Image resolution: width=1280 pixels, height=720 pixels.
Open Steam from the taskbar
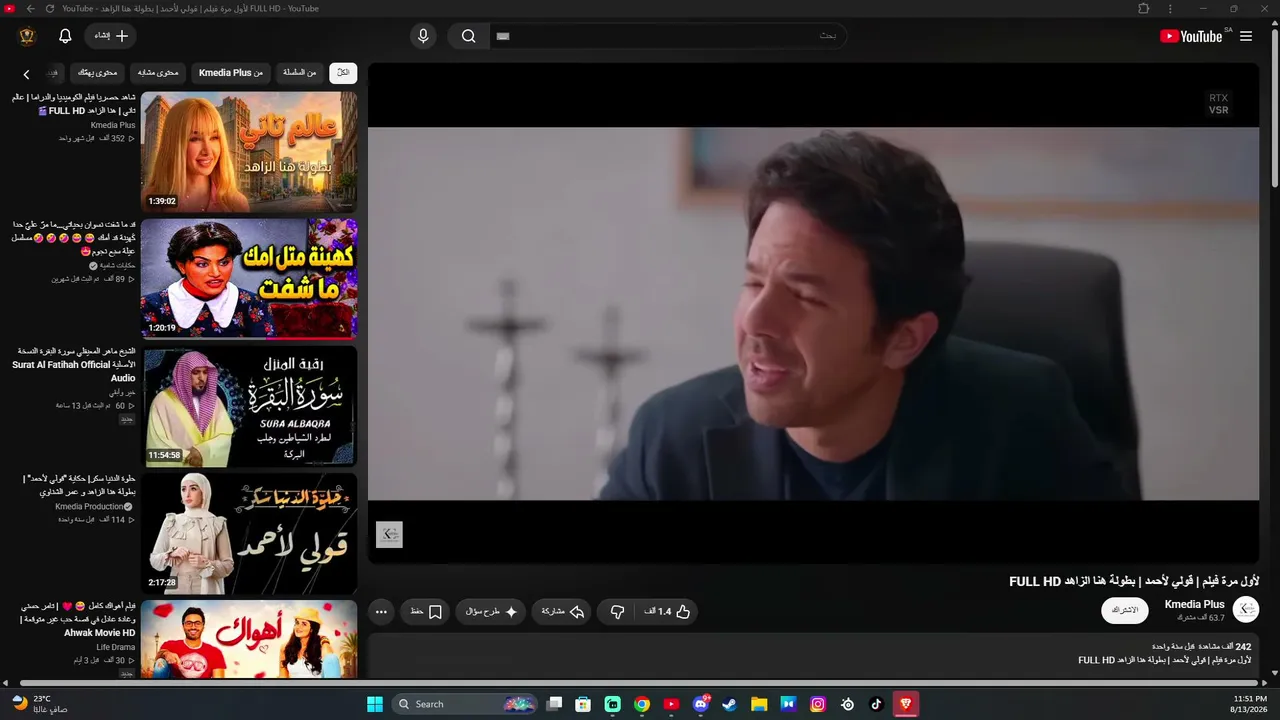[x=730, y=704]
